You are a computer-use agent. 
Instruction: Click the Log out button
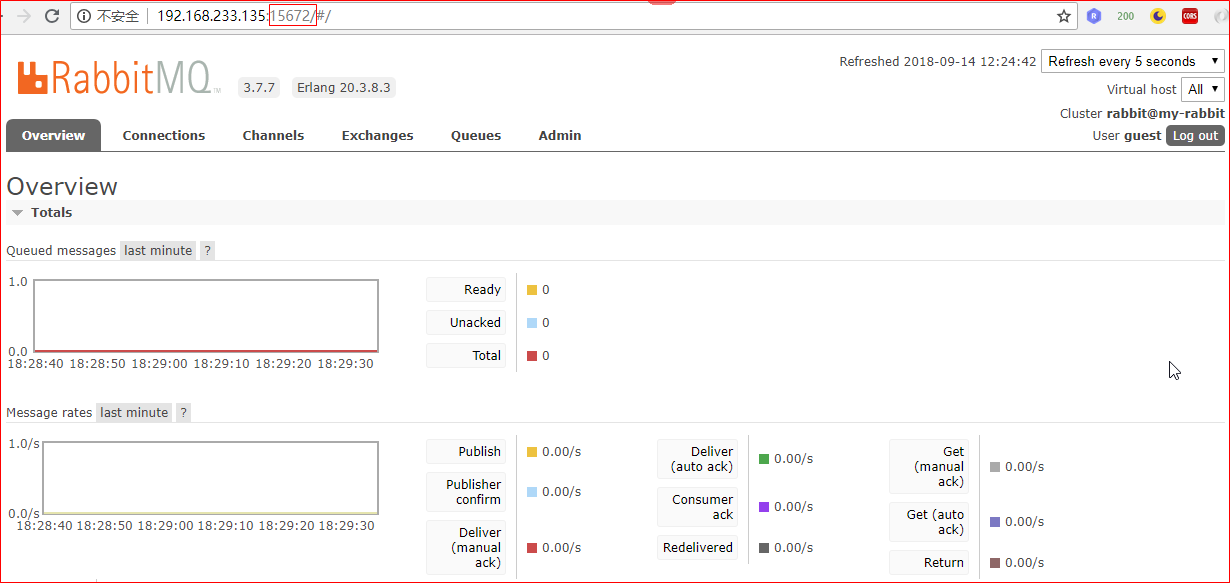[x=1195, y=136]
